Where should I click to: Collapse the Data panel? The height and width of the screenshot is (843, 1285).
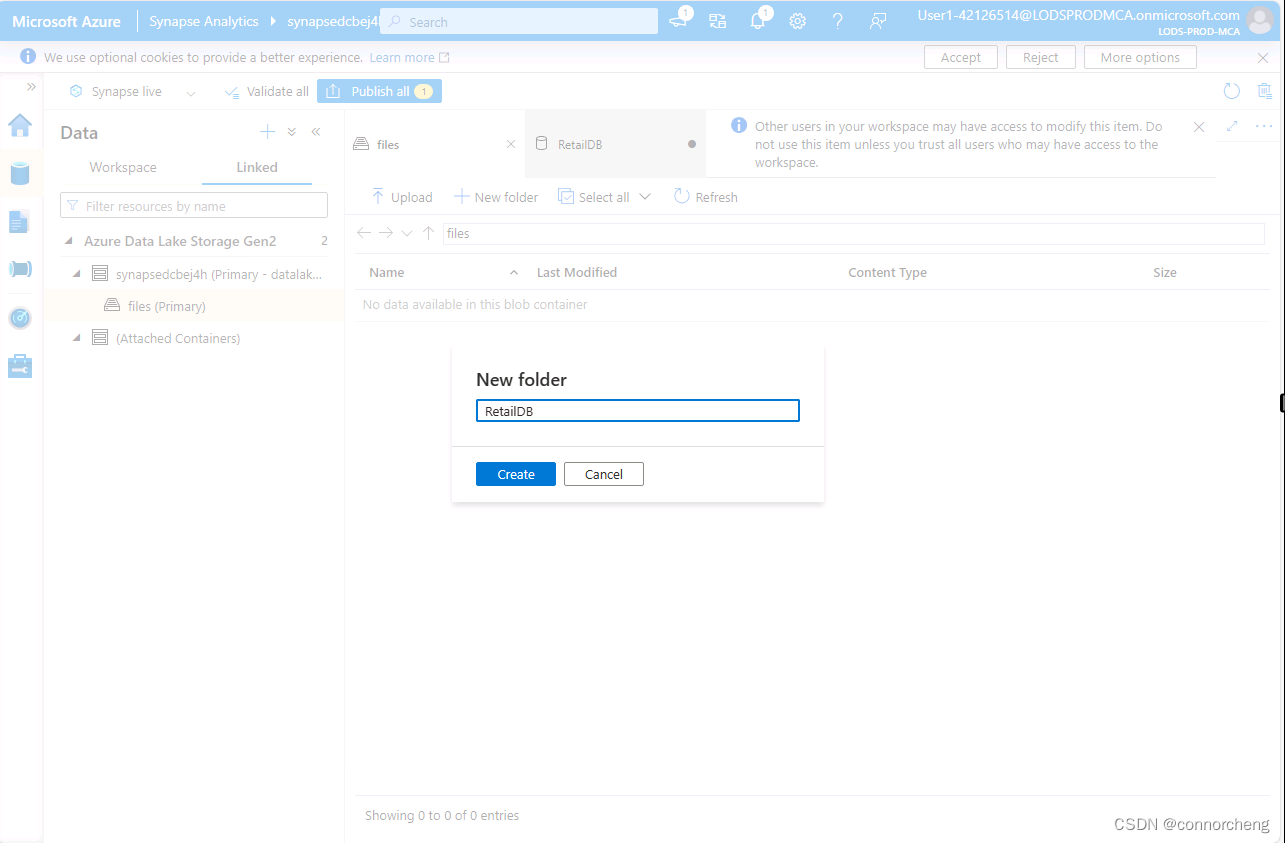click(316, 132)
